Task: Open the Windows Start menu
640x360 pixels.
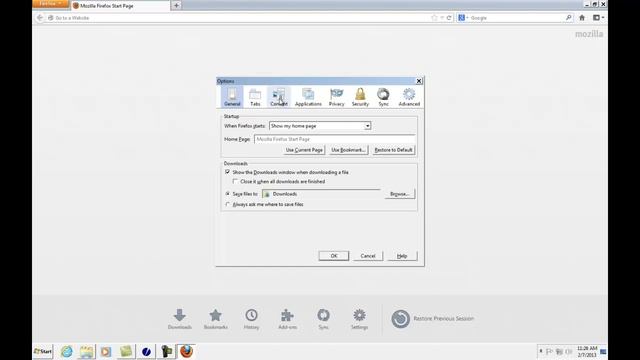Action: coord(43,351)
